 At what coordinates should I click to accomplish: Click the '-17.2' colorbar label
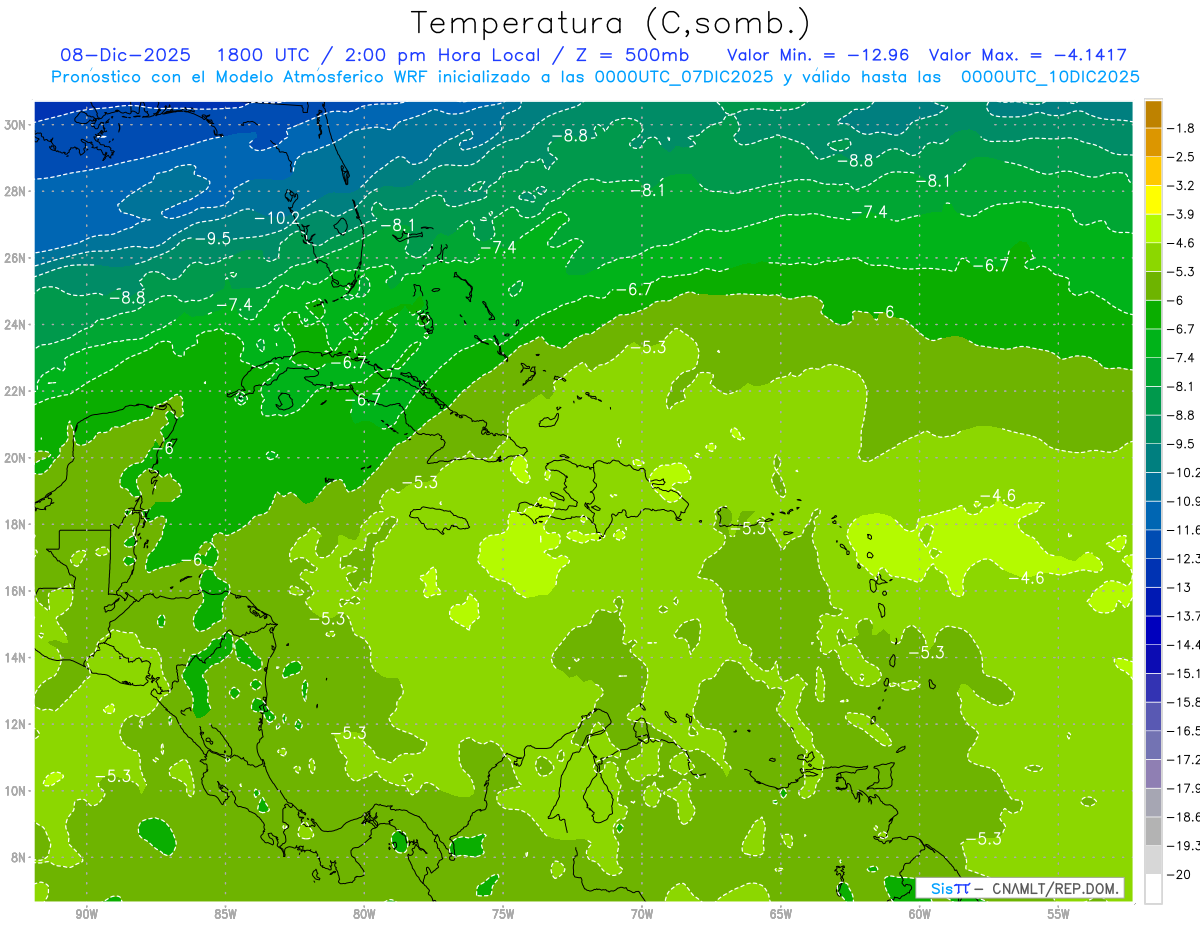(x=1183, y=759)
